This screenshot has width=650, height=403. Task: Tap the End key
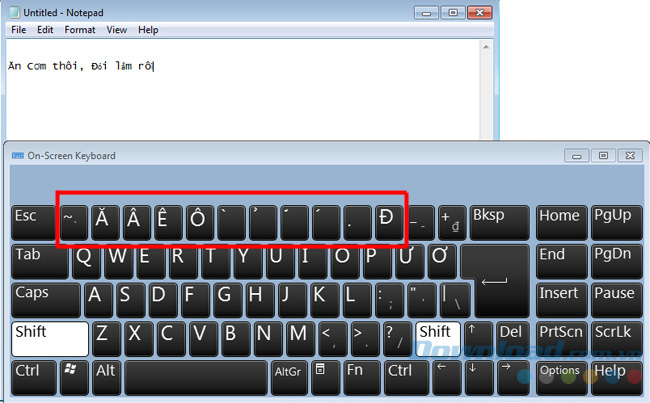(561, 261)
